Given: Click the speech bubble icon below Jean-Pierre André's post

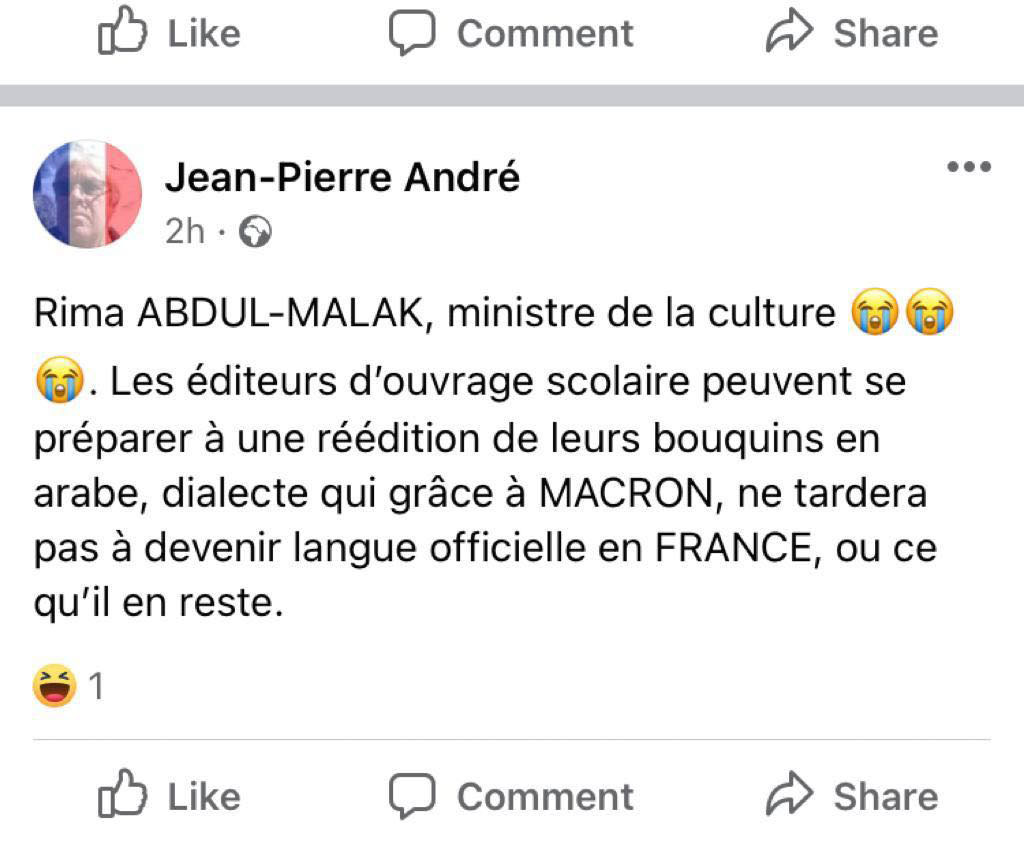Looking at the screenshot, I should [x=411, y=795].
